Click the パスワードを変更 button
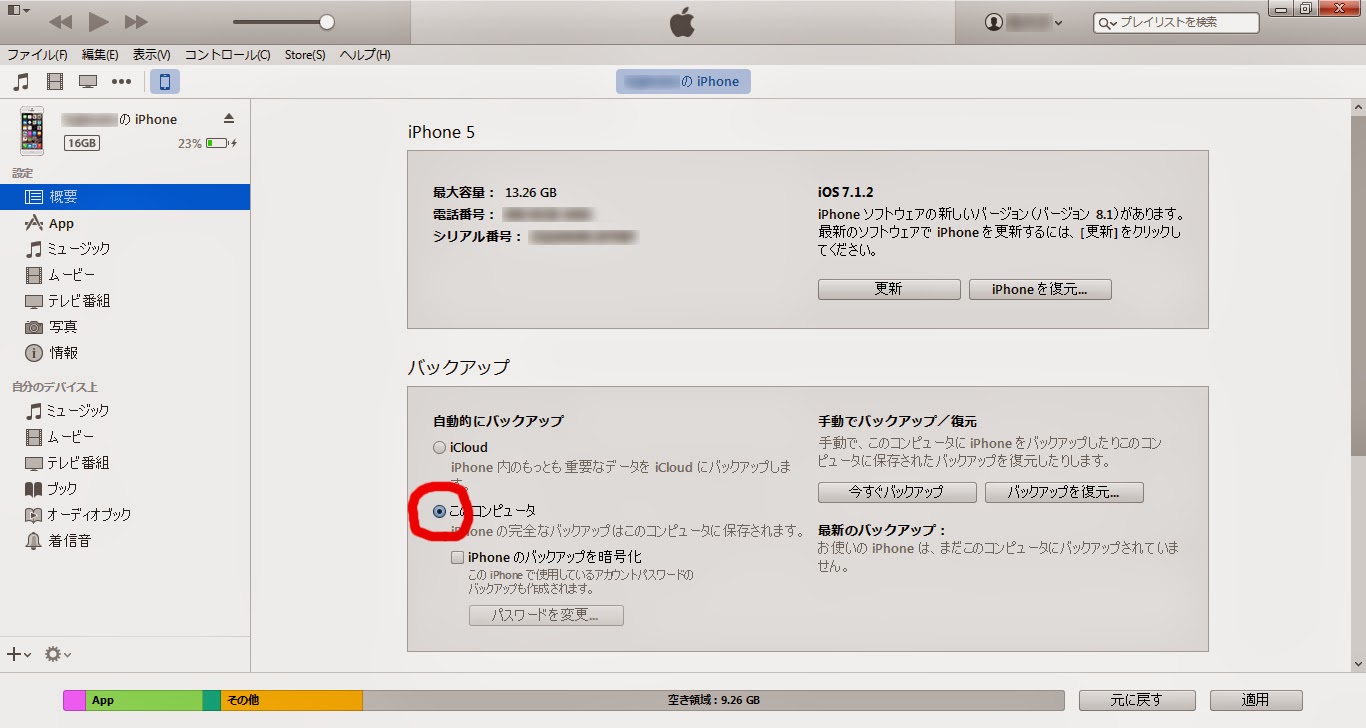1366x728 pixels. pyautogui.click(x=546, y=615)
